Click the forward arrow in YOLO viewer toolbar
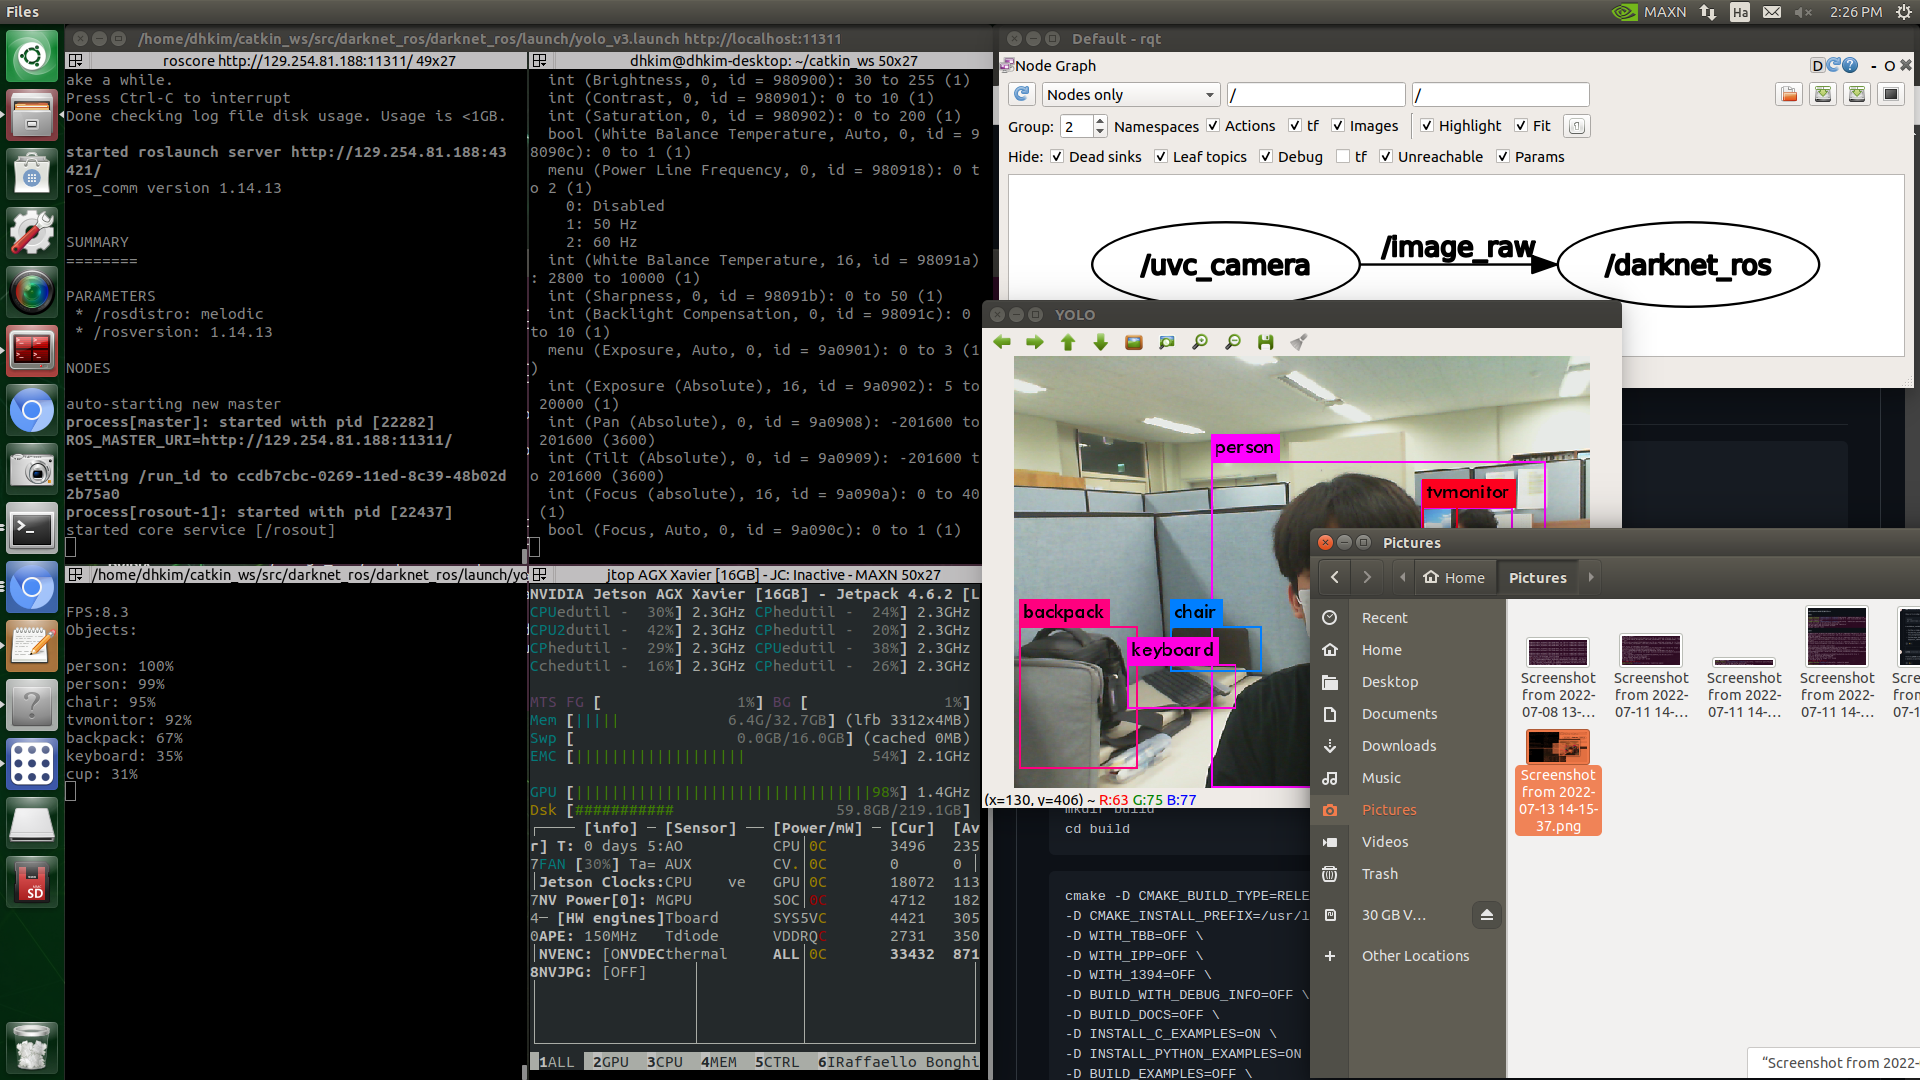This screenshot has height=1080, width=1920. pos(1035,342)
